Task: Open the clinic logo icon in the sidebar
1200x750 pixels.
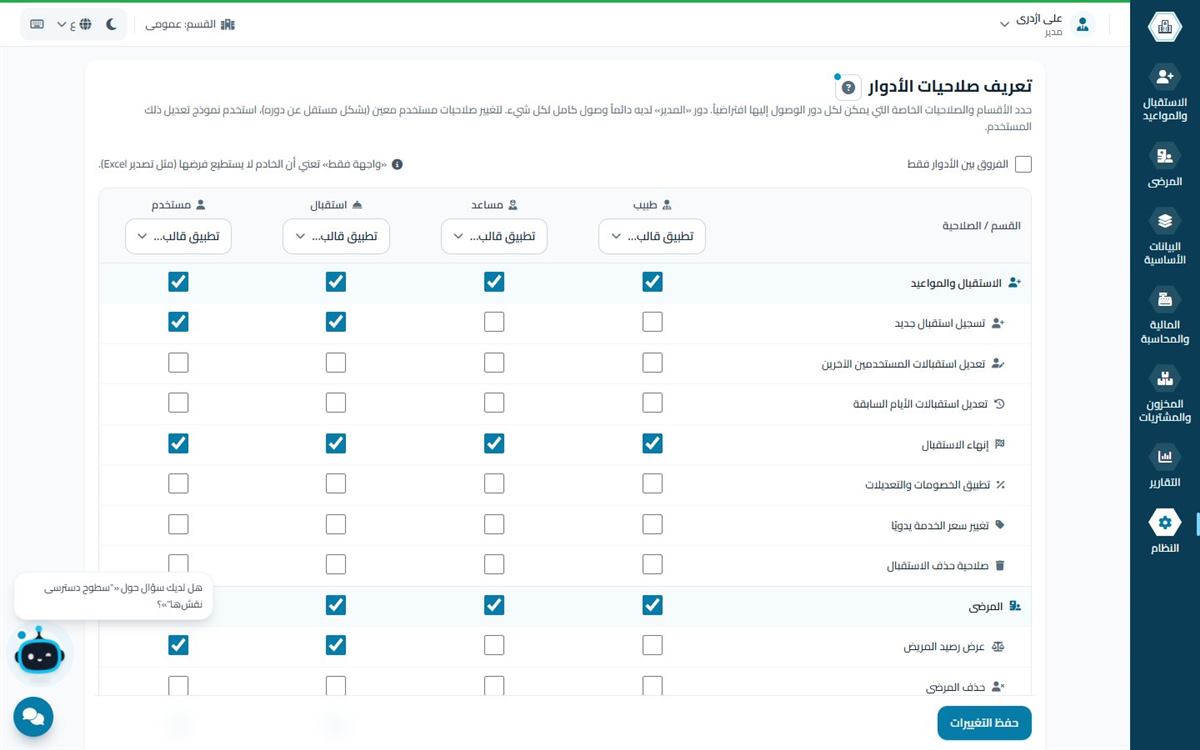Action: [x=1164, y=27]
